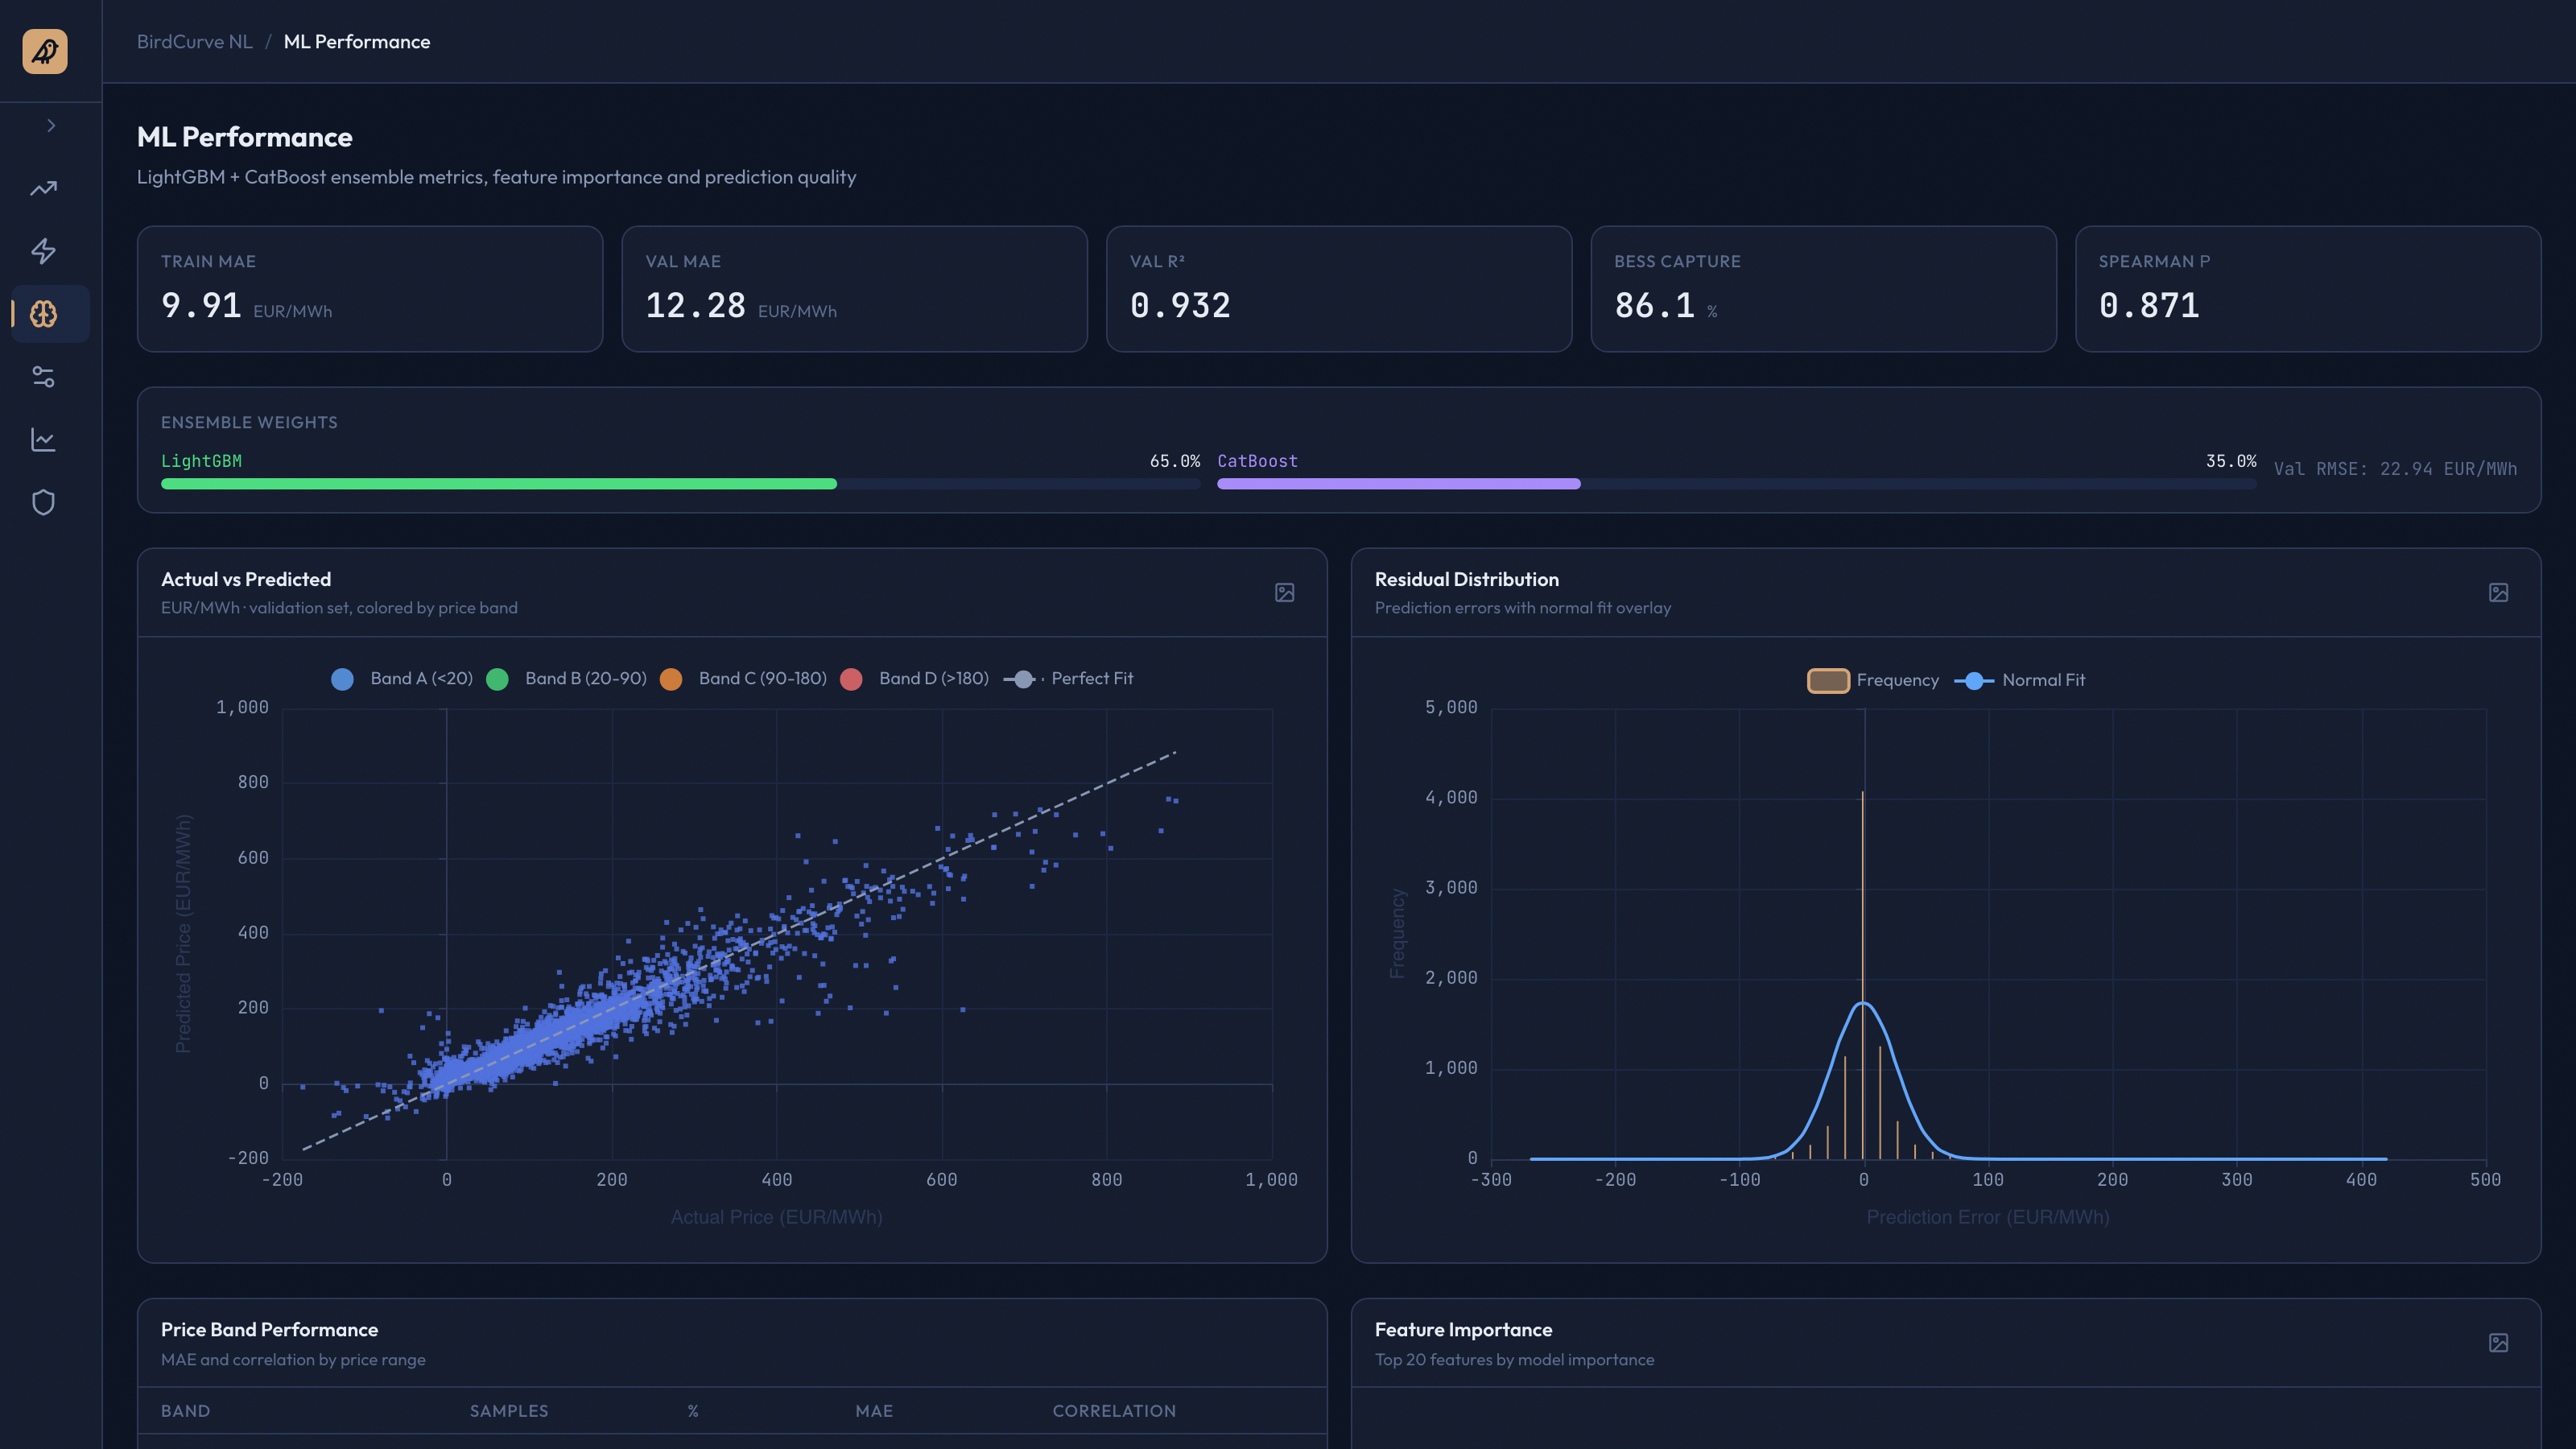This screenshot has height=1449, width=2576.
Task: Open the sliders settings sidebar icon
Action: (44, 377)
